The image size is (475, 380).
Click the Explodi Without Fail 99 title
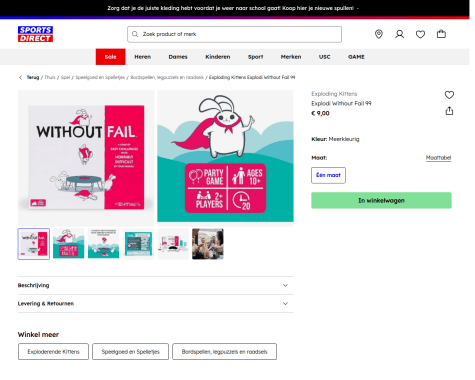pos(341,103)
